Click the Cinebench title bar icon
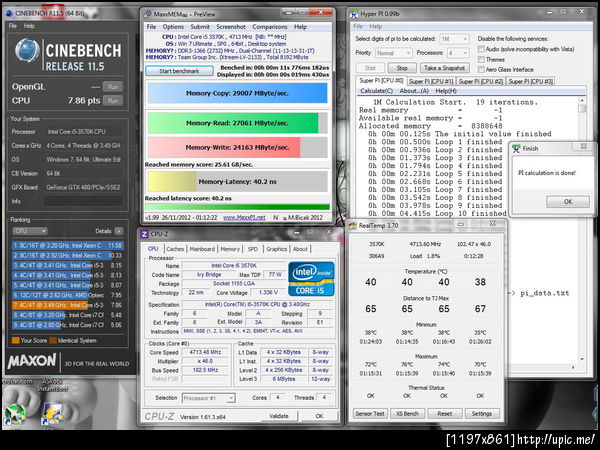The width and height of the screenshot is (600, 450). click(x=10, y=13)
